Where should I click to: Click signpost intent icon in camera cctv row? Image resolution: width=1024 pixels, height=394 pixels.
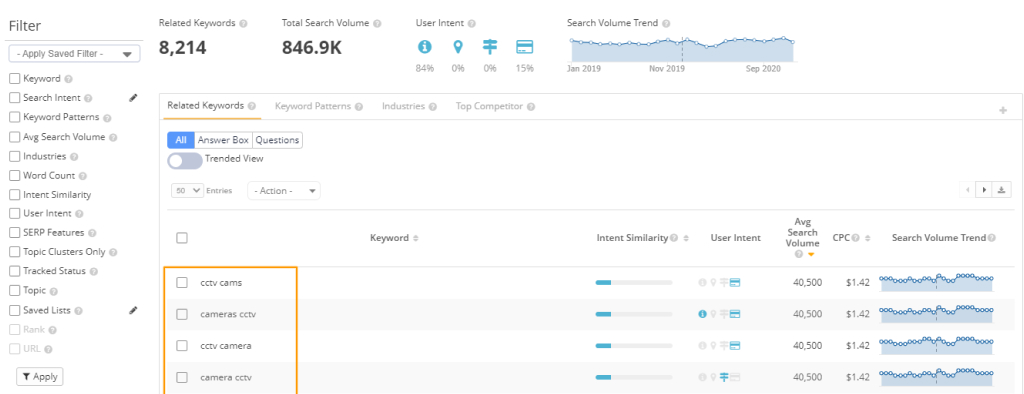tap(724, 377)
